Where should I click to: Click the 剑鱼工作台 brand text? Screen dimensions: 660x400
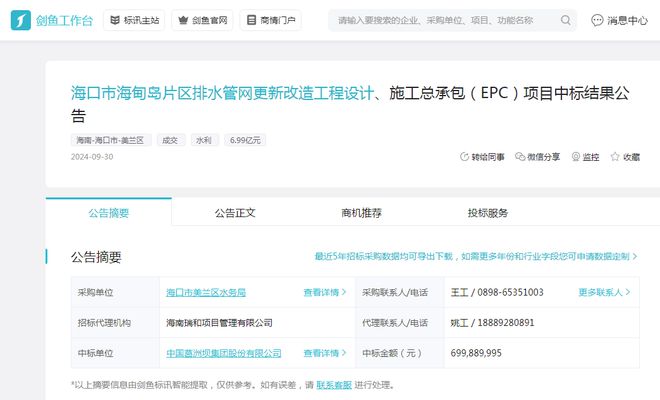point(64,20)
